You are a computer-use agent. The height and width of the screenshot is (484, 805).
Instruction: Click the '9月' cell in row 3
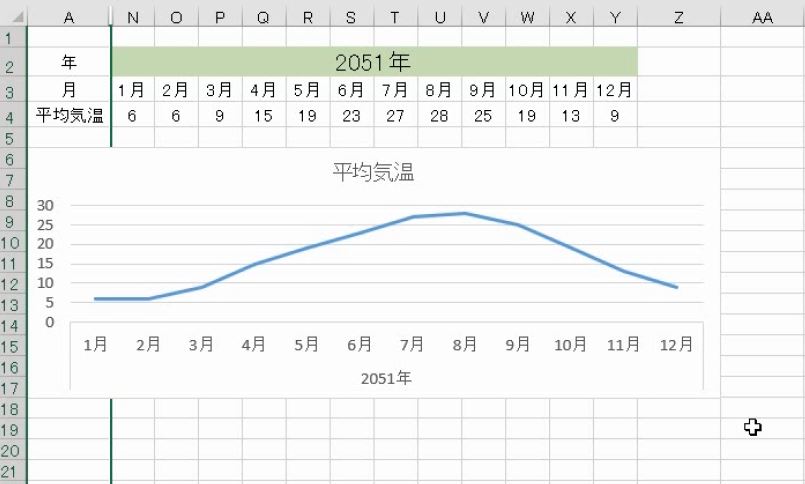(x=484, y=90)
